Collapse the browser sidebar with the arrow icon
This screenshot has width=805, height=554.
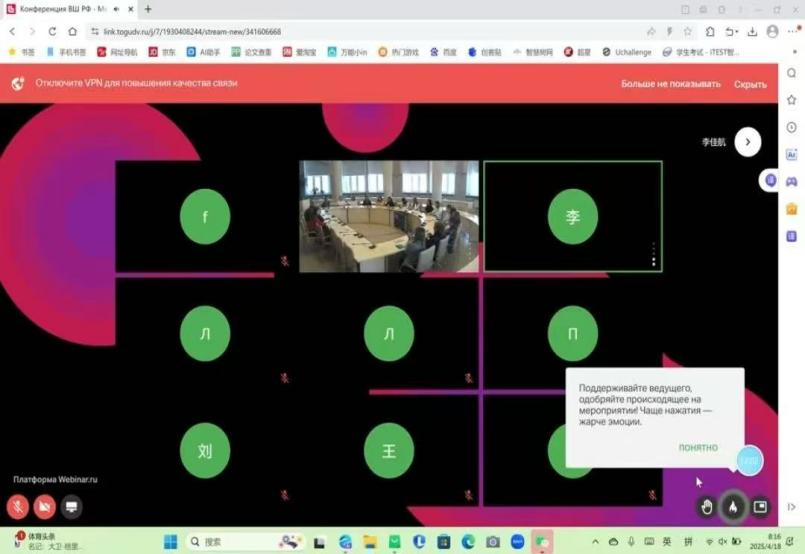792,507
